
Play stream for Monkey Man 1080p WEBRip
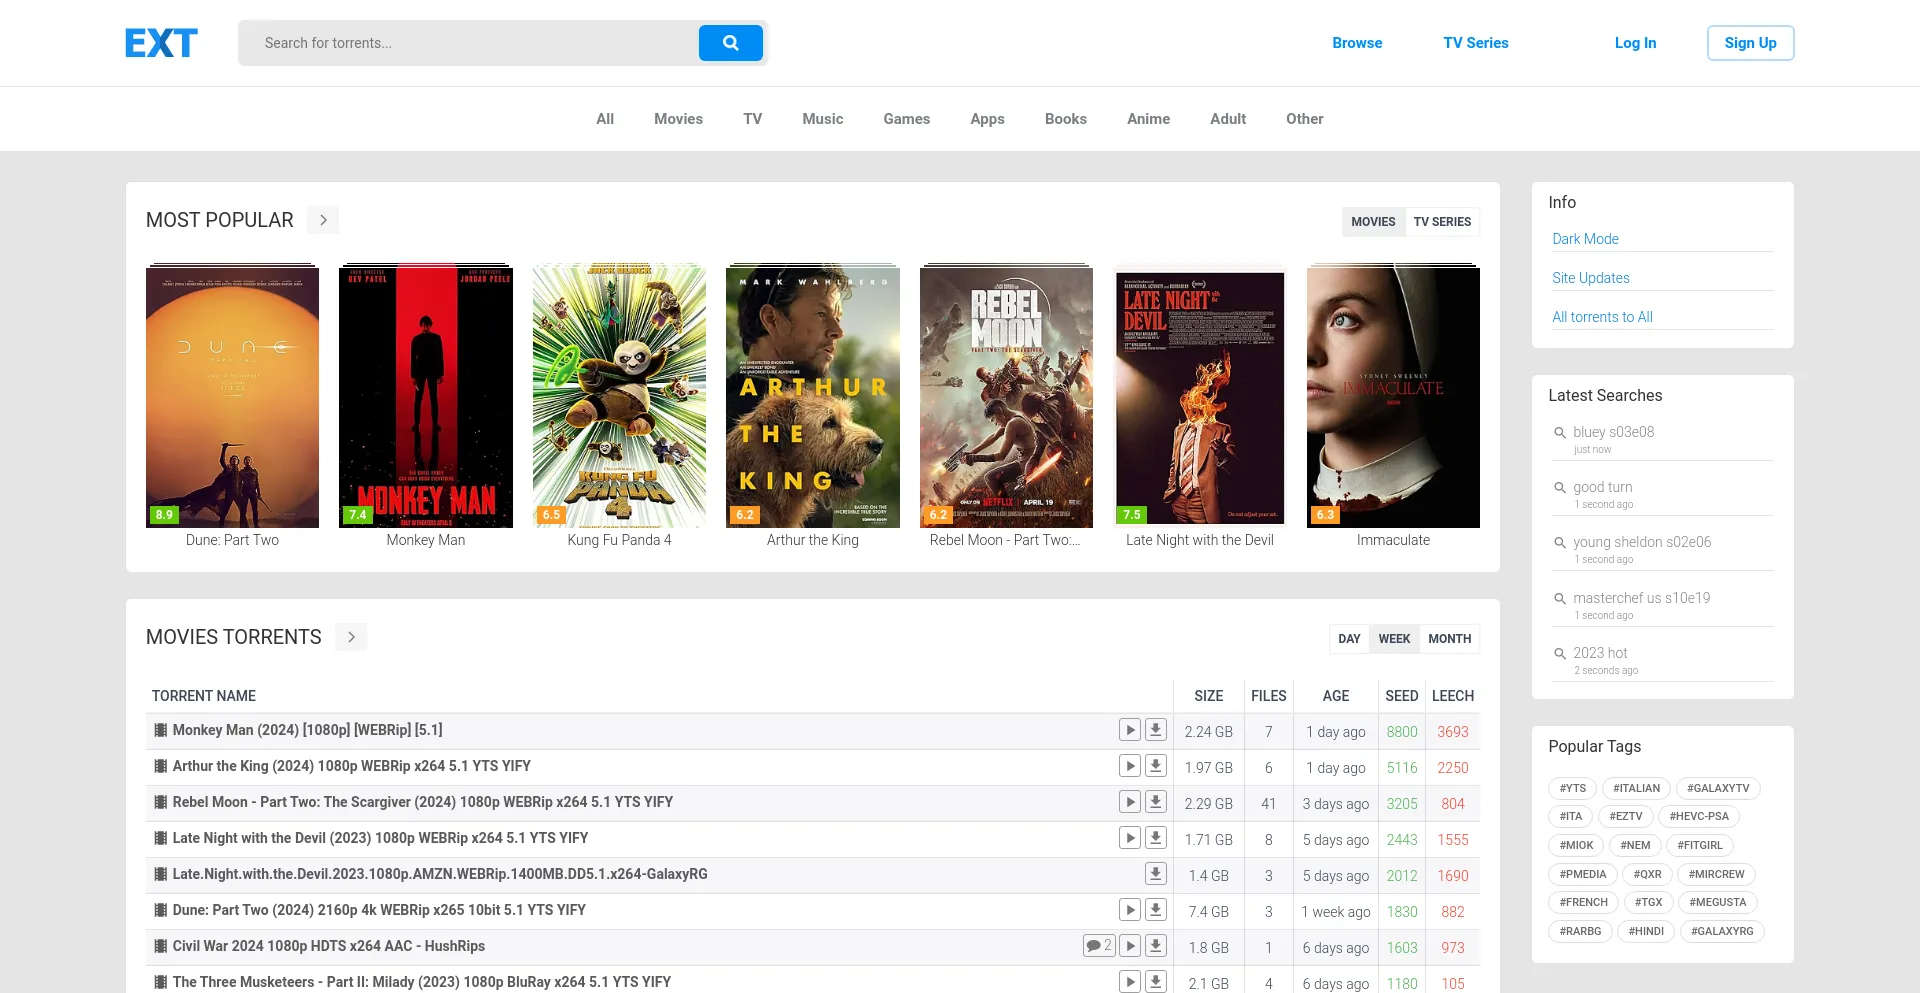point(1130,730)
